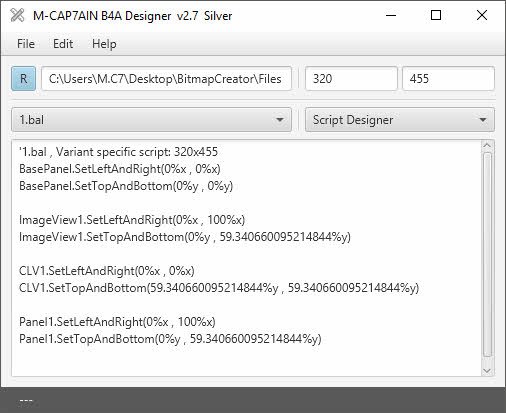Click the vertical scrollbar thumb

pos(487,254)
